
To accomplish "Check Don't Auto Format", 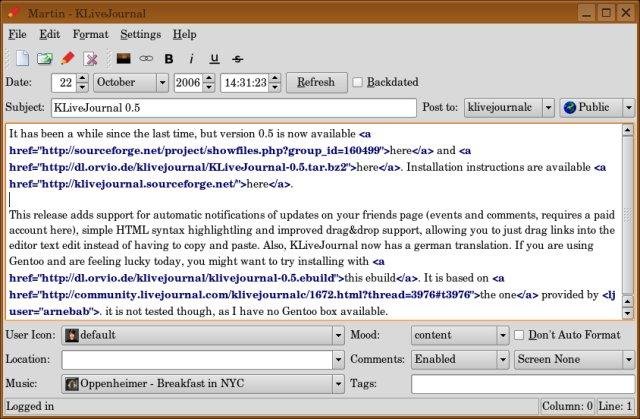I will click(x=519, y=335).
